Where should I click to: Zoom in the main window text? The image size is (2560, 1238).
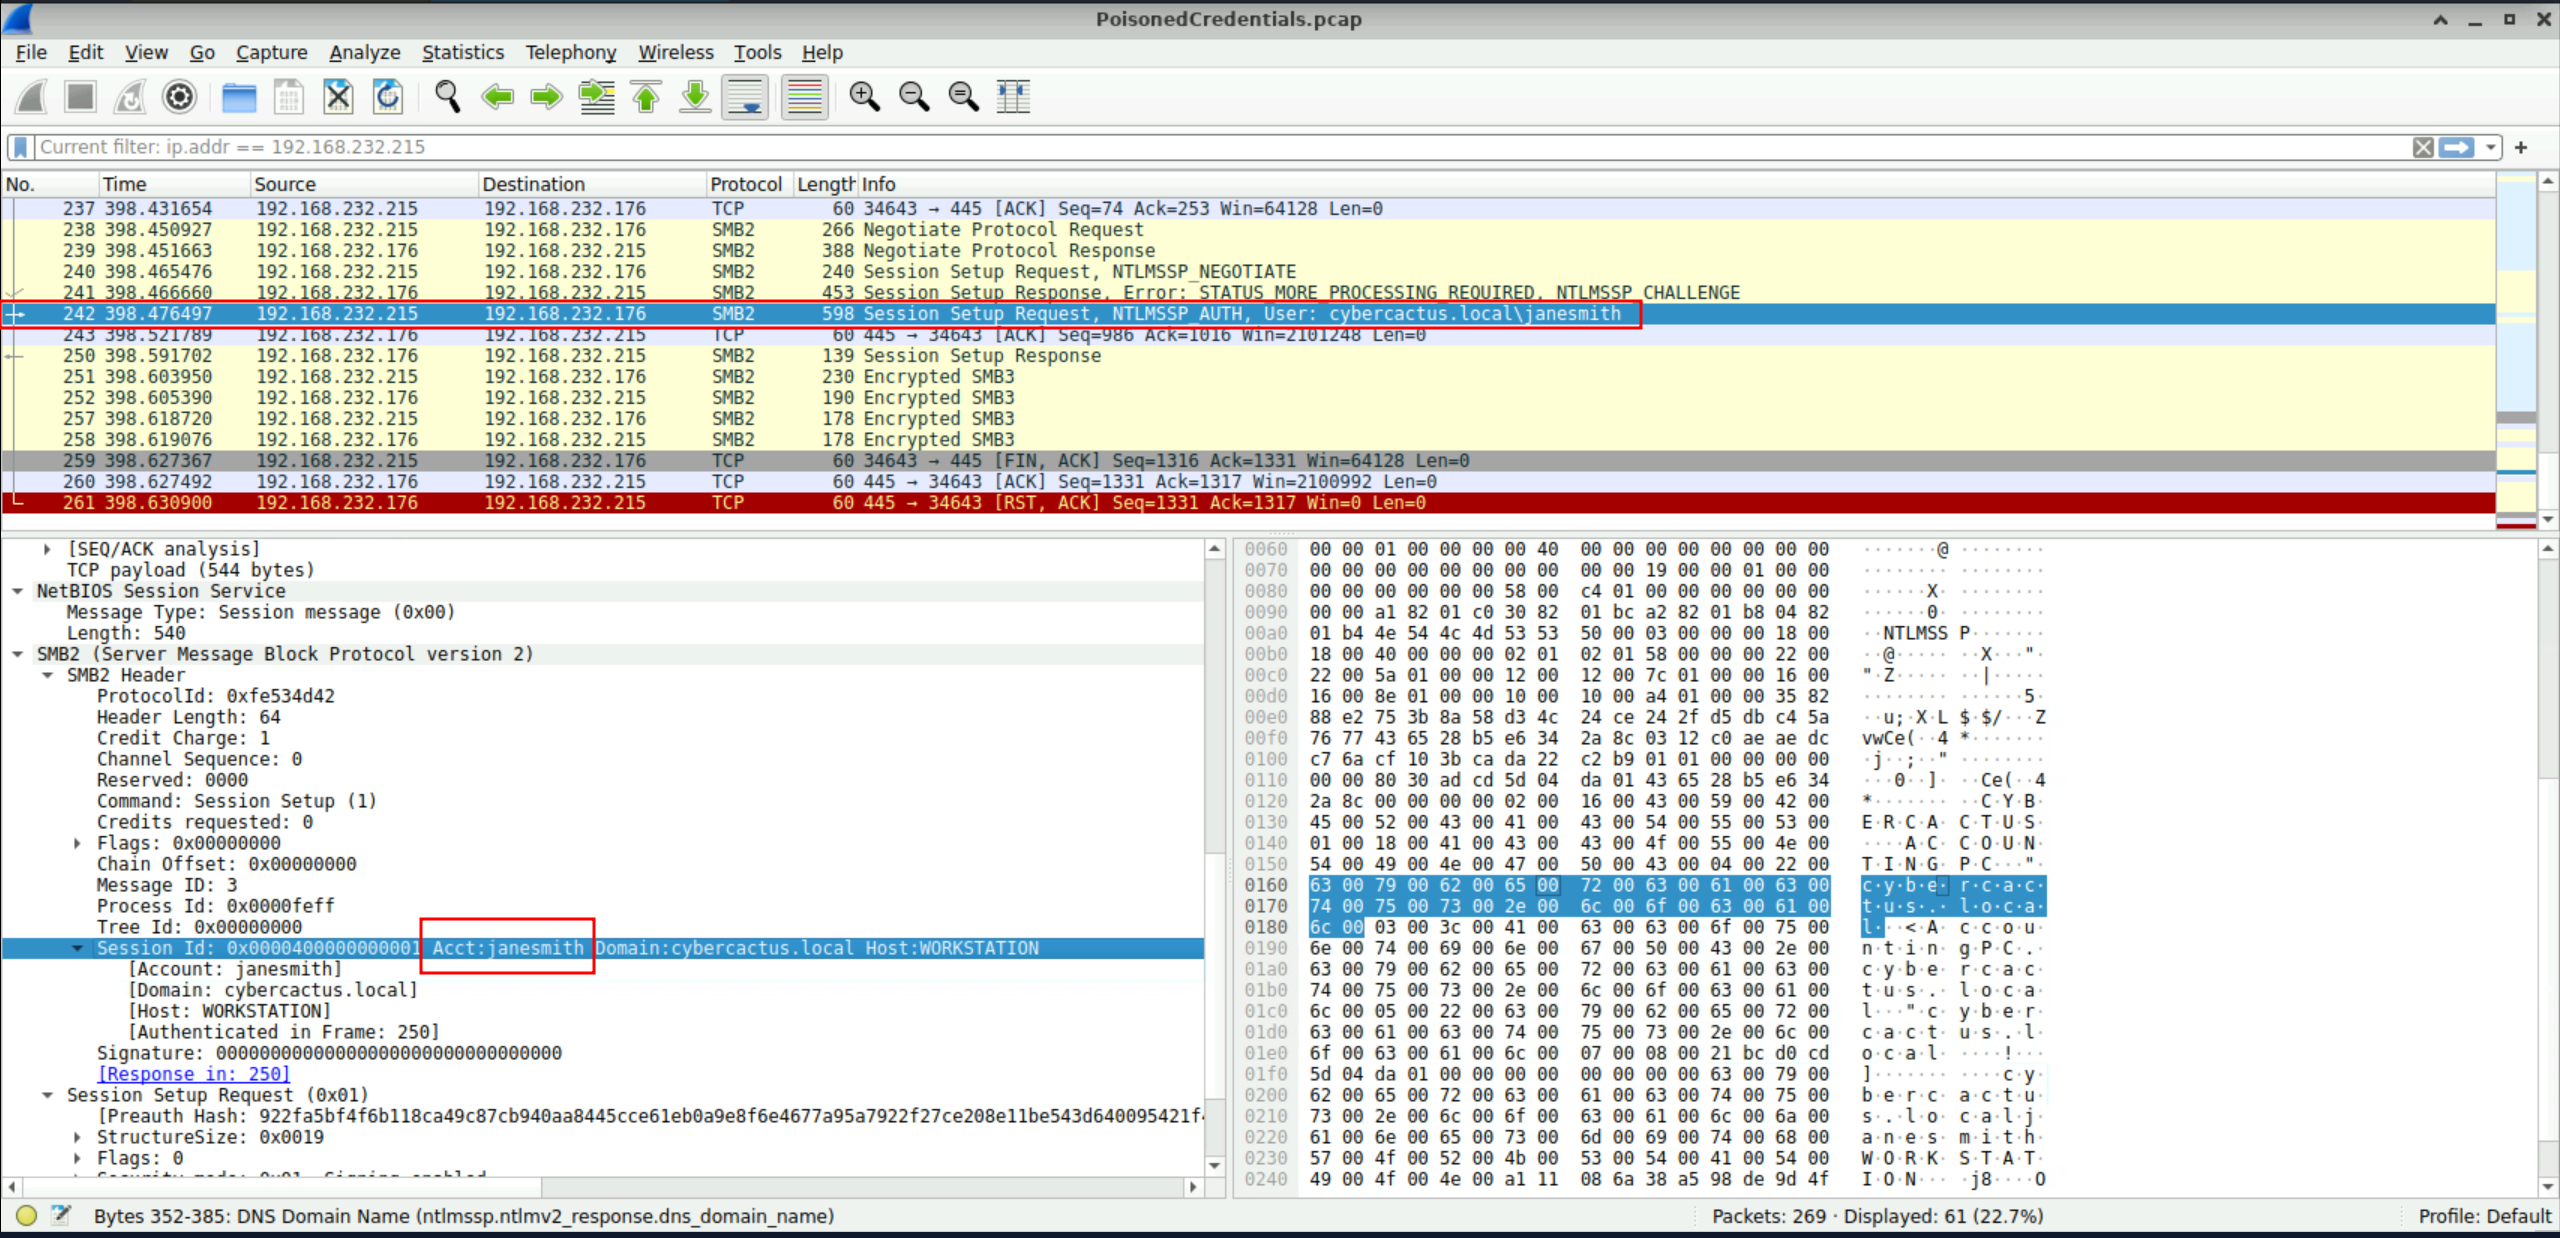click(864, 97)
